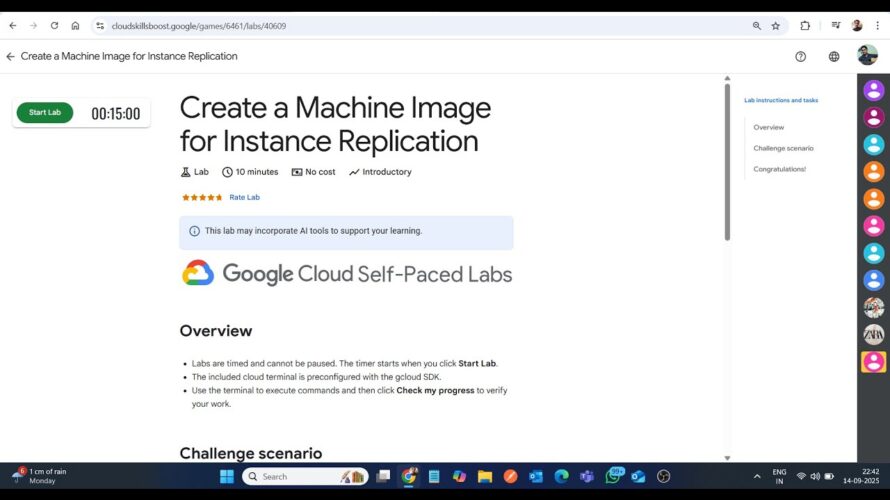Open WhatsApp from the taskbar
This screenshot has width=890, height=500.
[x=613, y=476]
